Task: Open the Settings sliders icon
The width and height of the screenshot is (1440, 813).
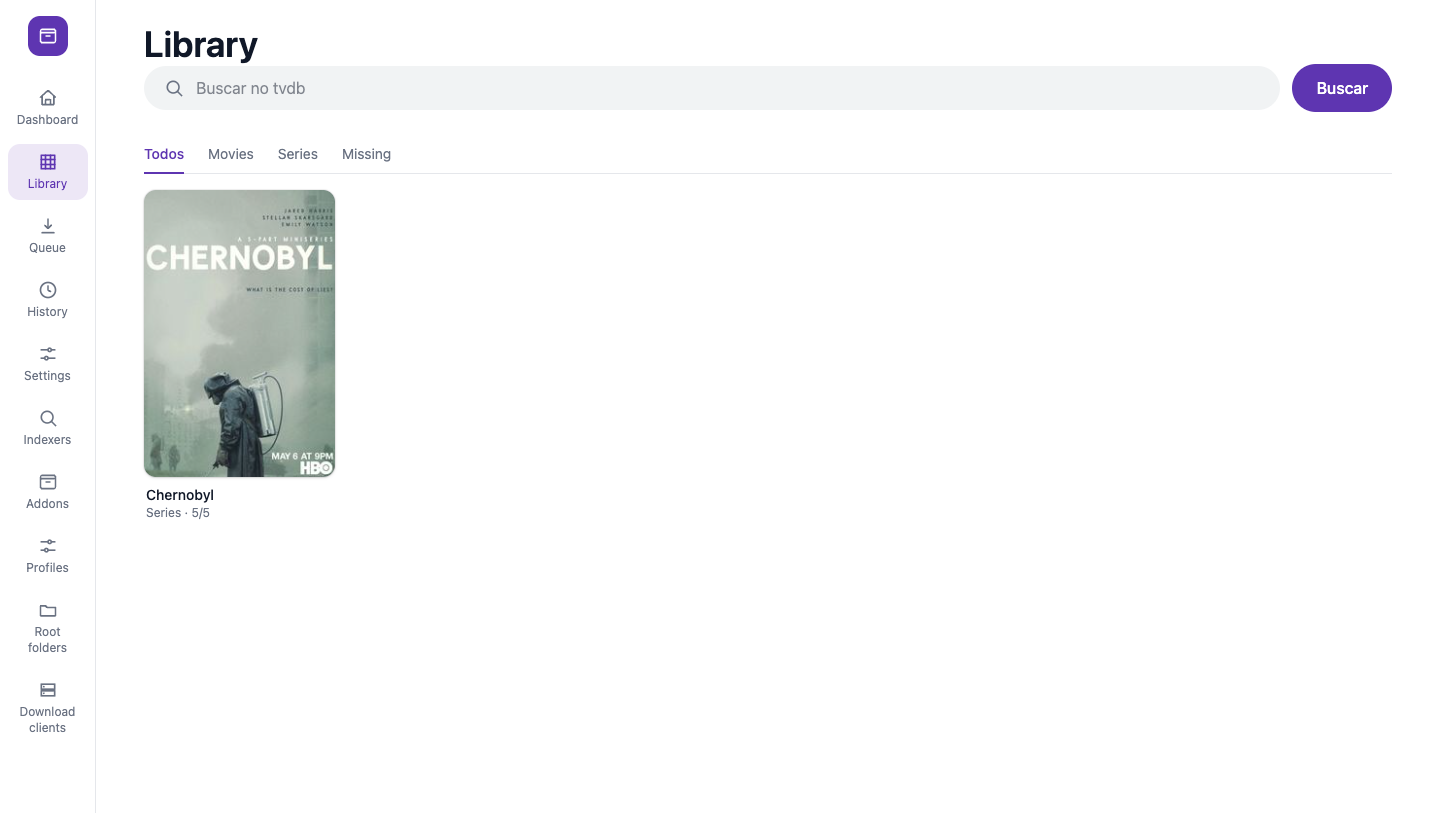Action: pos(48,354)
